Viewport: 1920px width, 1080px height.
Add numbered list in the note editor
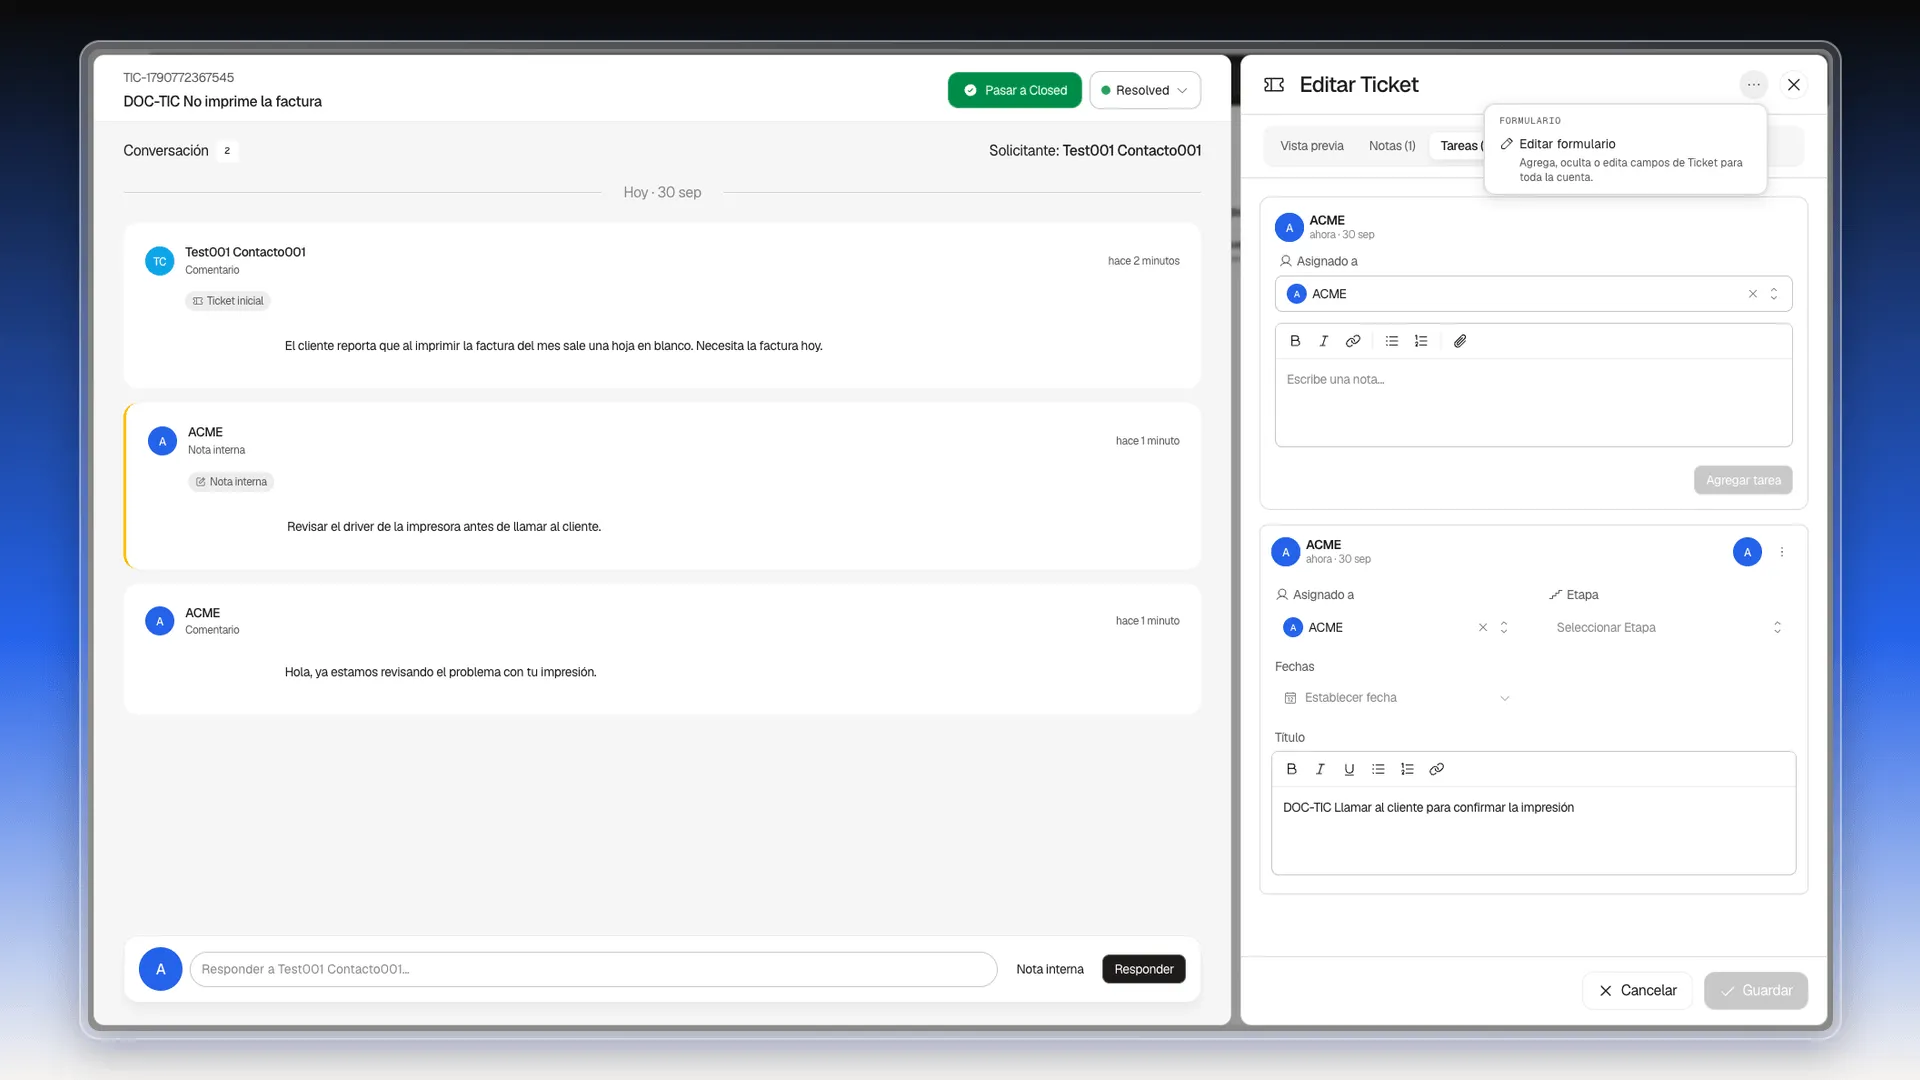pos(1421,341)
